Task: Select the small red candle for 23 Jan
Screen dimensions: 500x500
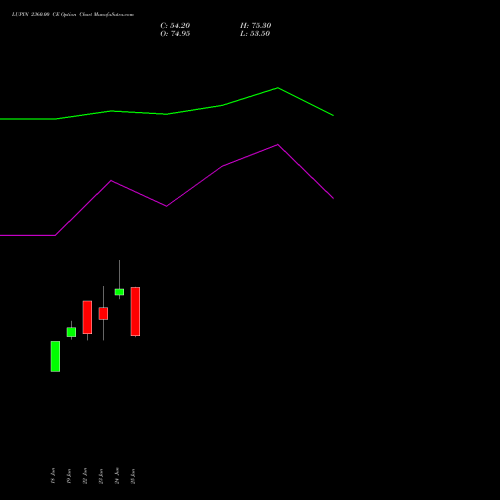Action: tap(103, 313)
